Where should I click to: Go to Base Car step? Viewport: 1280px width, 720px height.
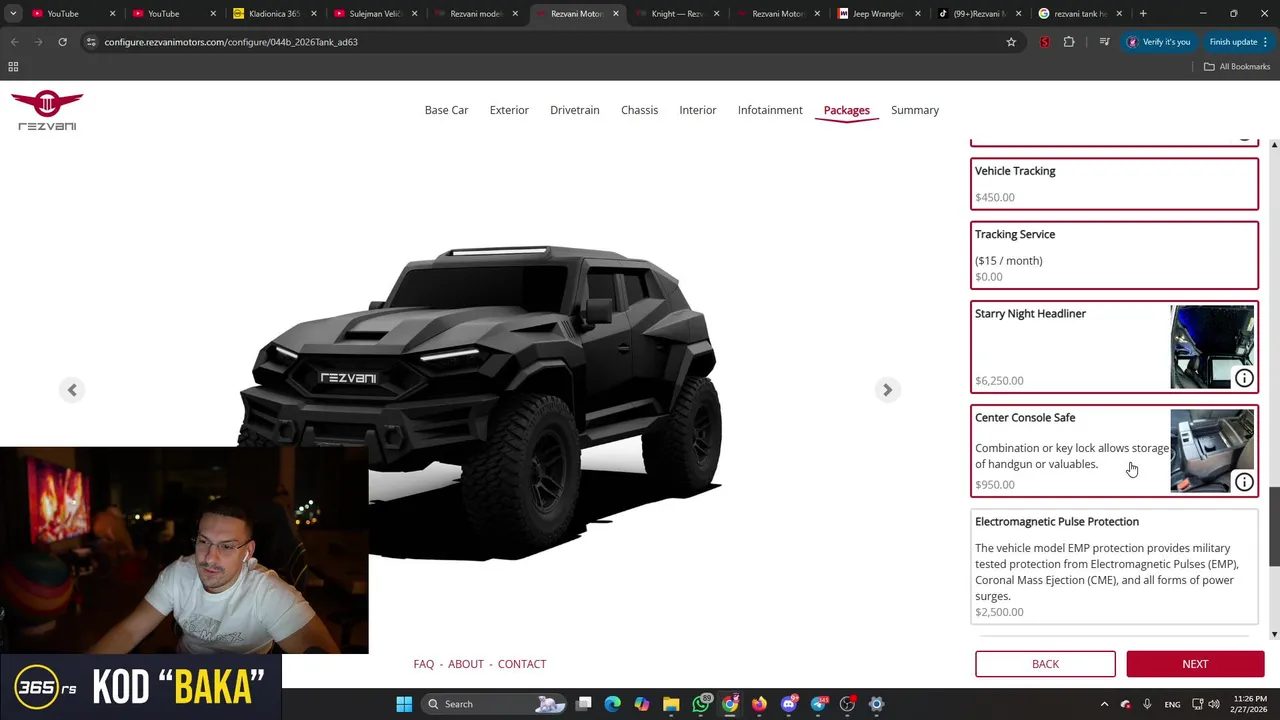pyautogui.click(x=446, y=110)
